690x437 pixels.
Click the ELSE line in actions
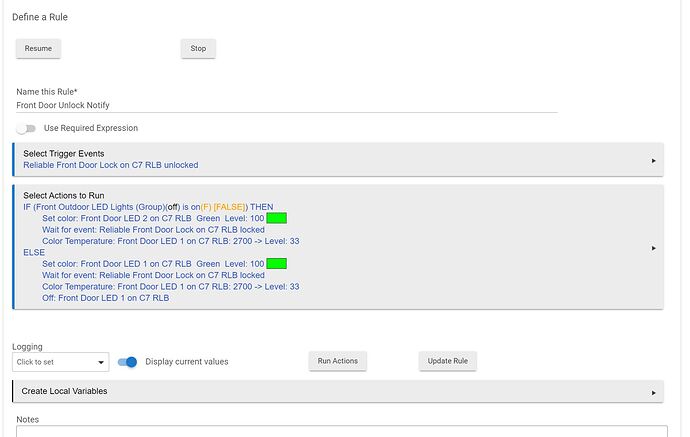(34, 253)
